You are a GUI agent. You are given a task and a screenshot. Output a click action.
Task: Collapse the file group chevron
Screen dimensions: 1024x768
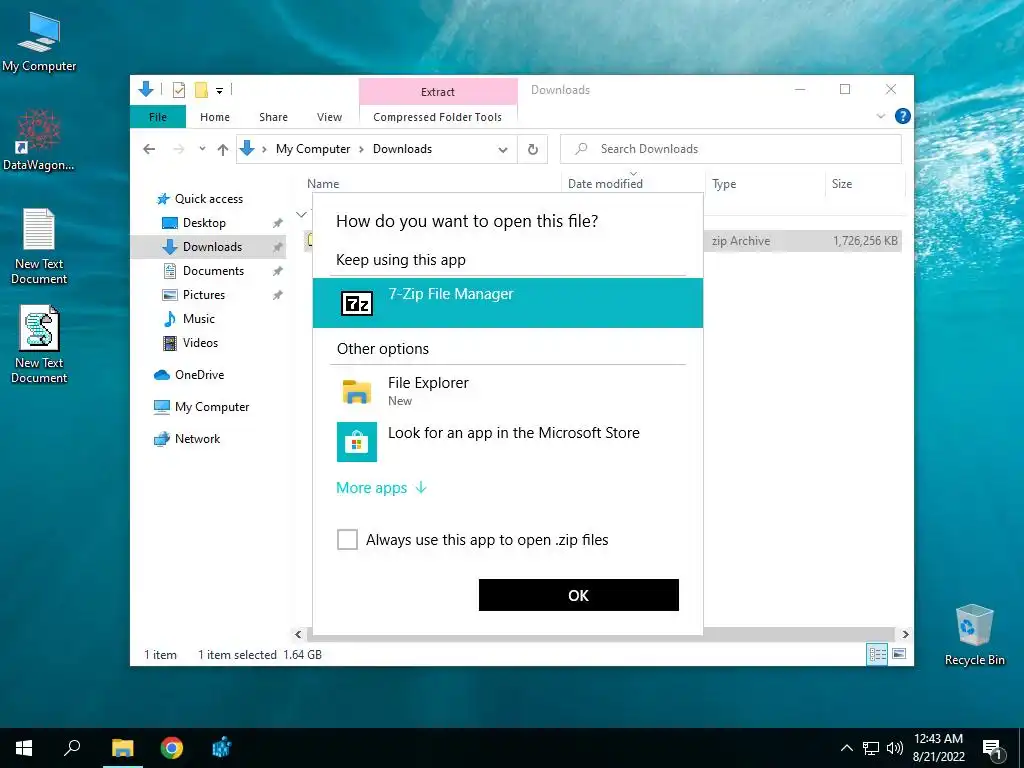pyautogui.click(x=301, y=214)
